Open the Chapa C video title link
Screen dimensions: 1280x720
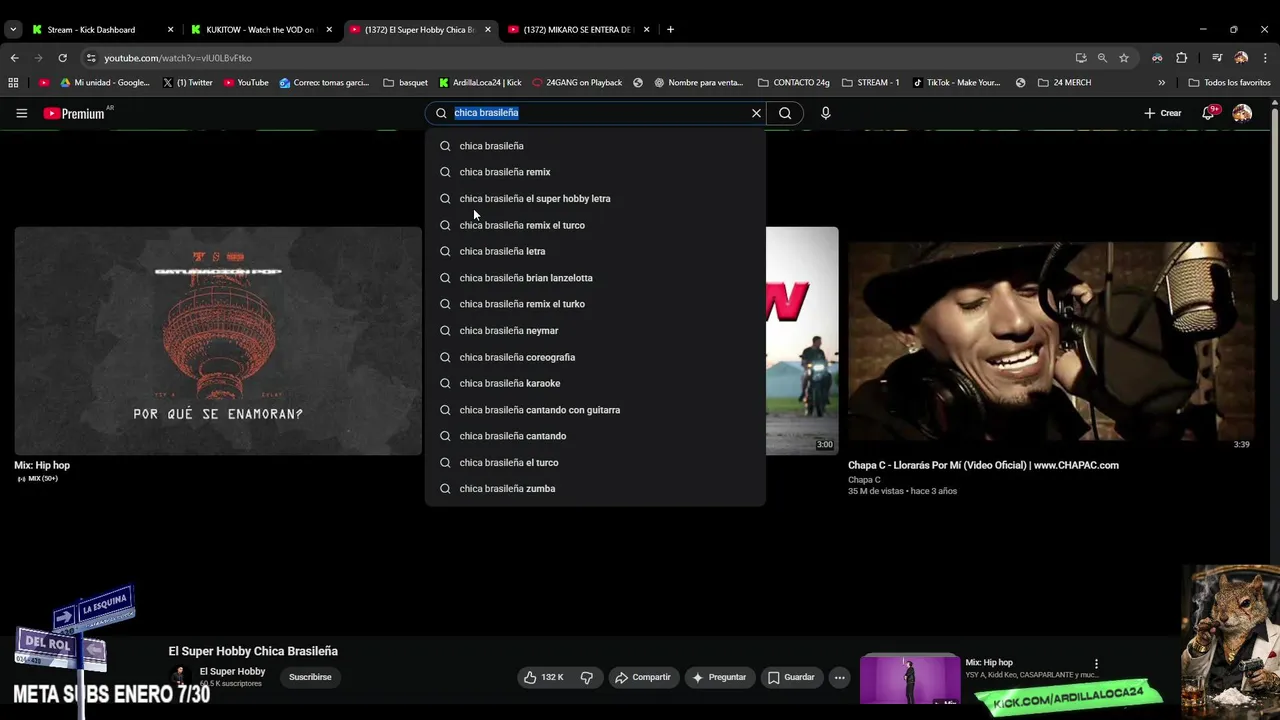coord(983,465)
